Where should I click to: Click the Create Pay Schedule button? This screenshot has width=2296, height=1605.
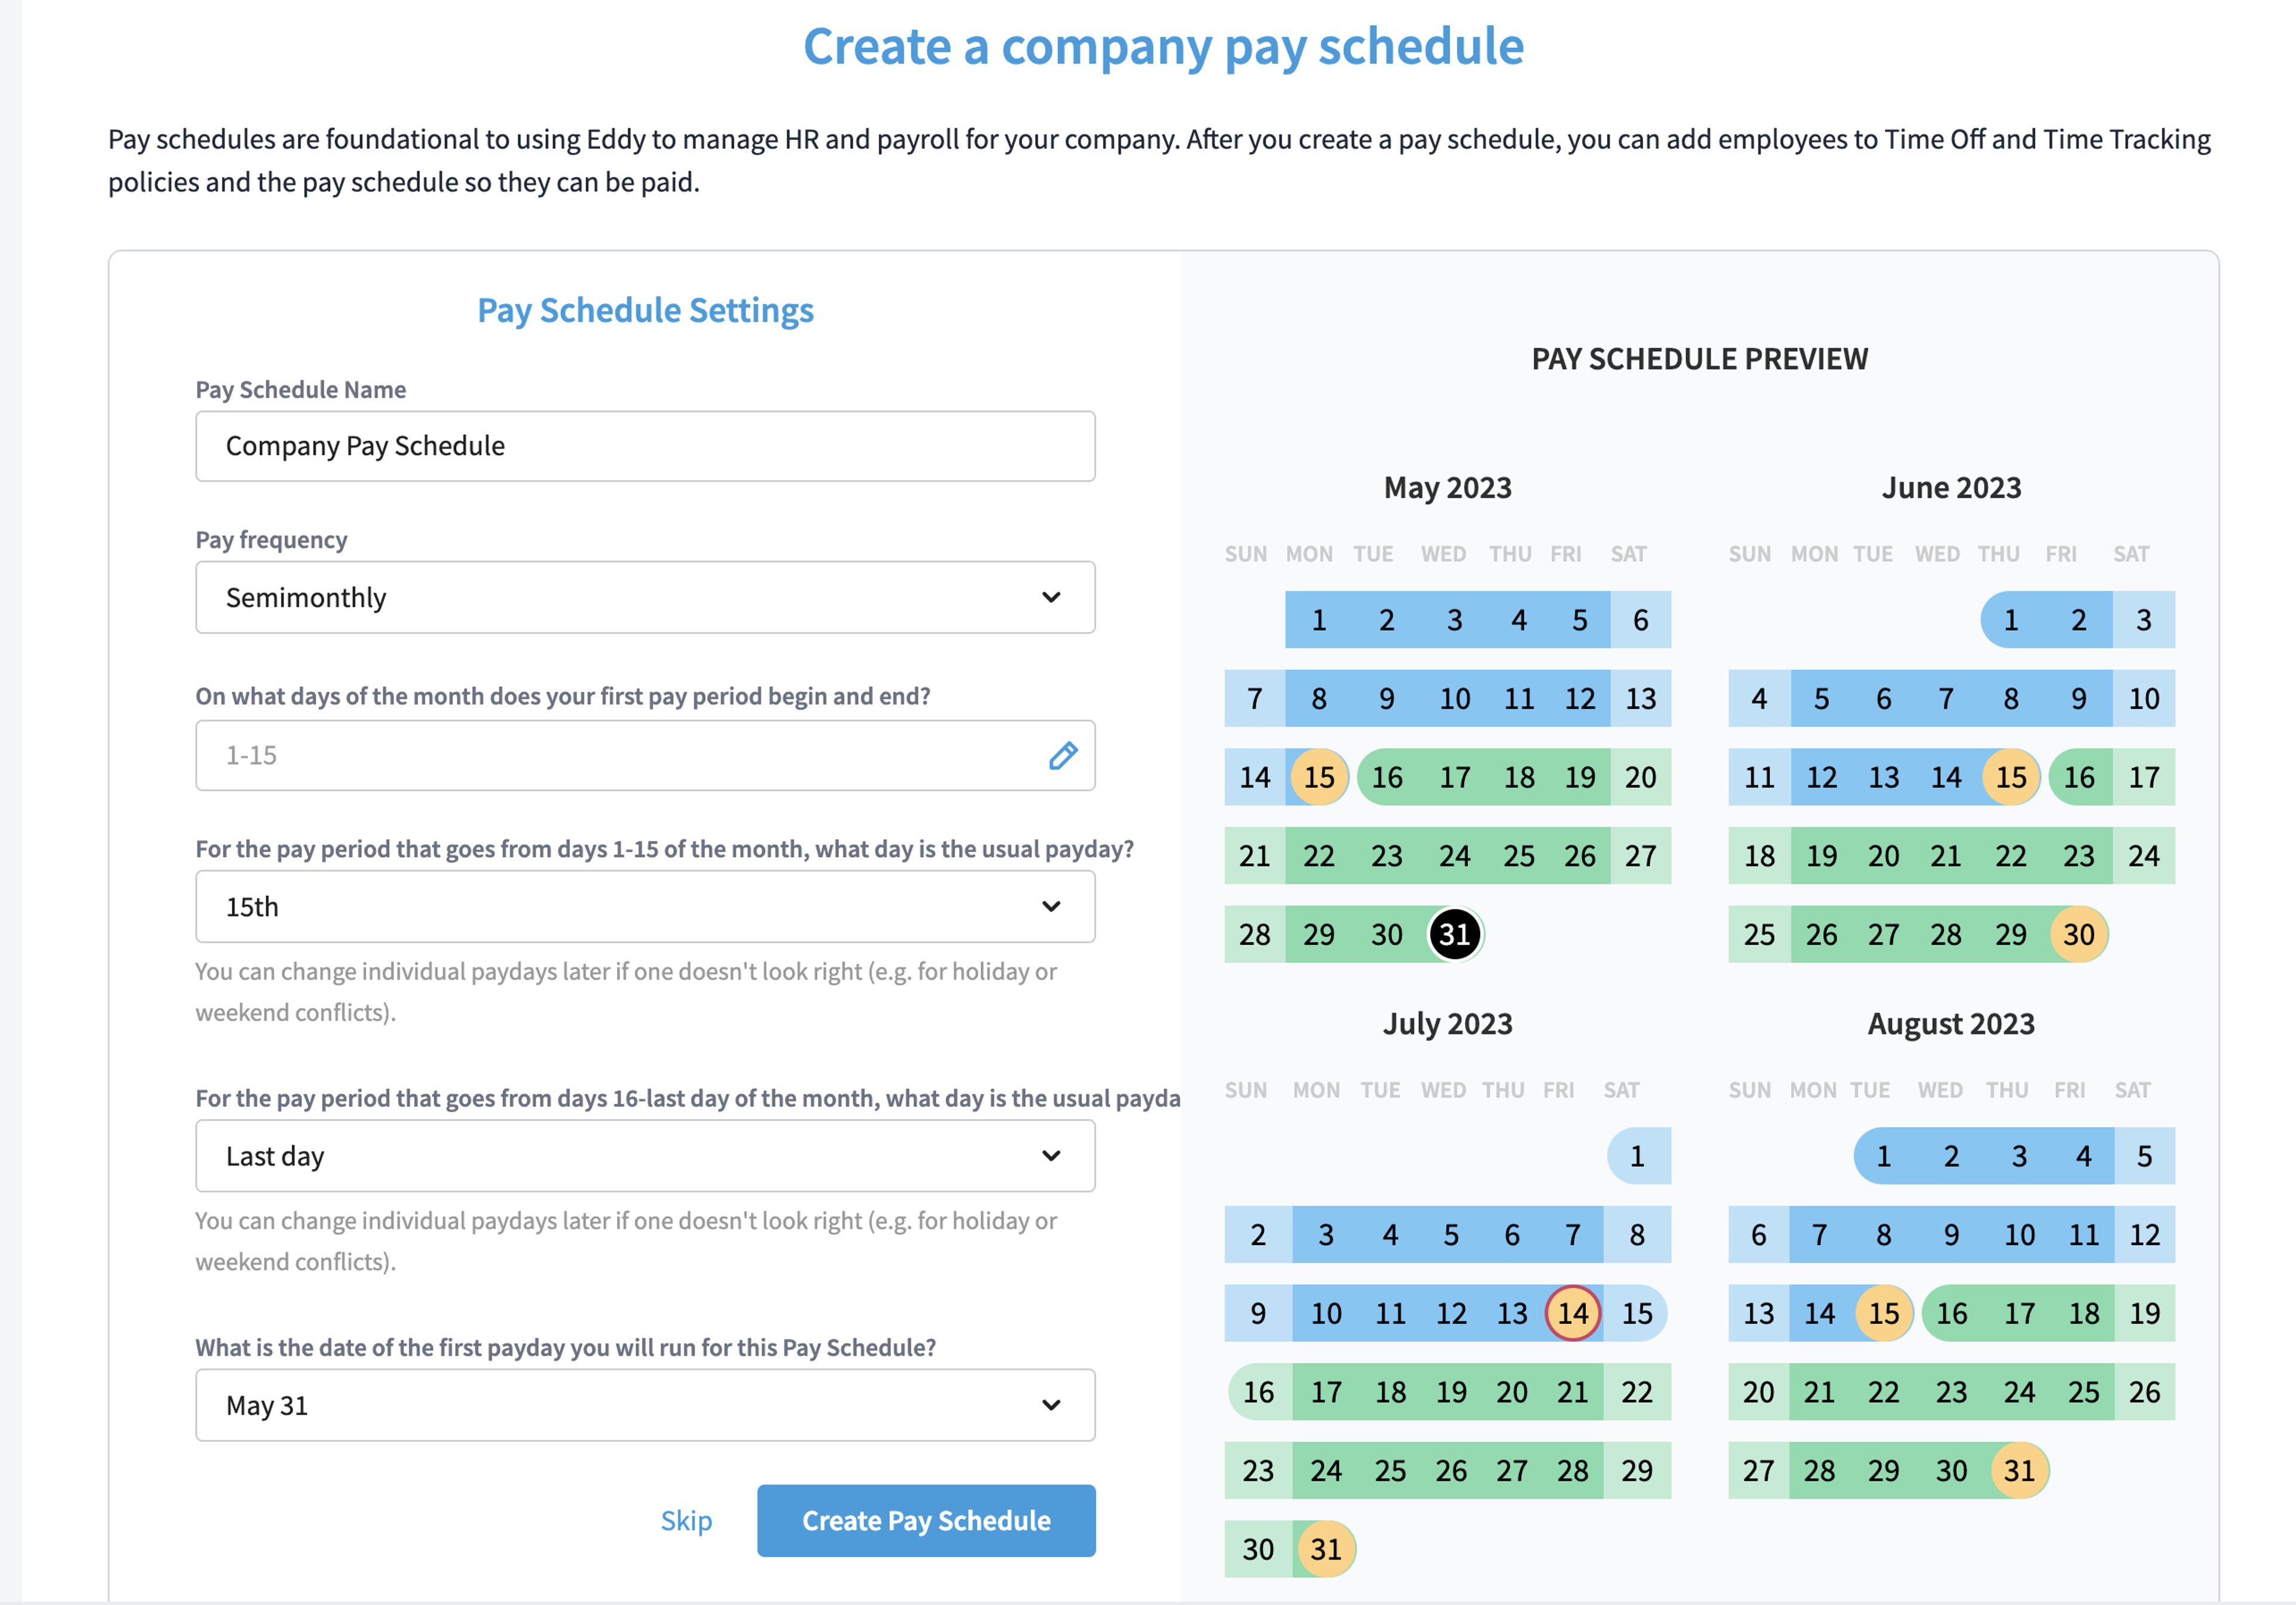(926, 1520)
